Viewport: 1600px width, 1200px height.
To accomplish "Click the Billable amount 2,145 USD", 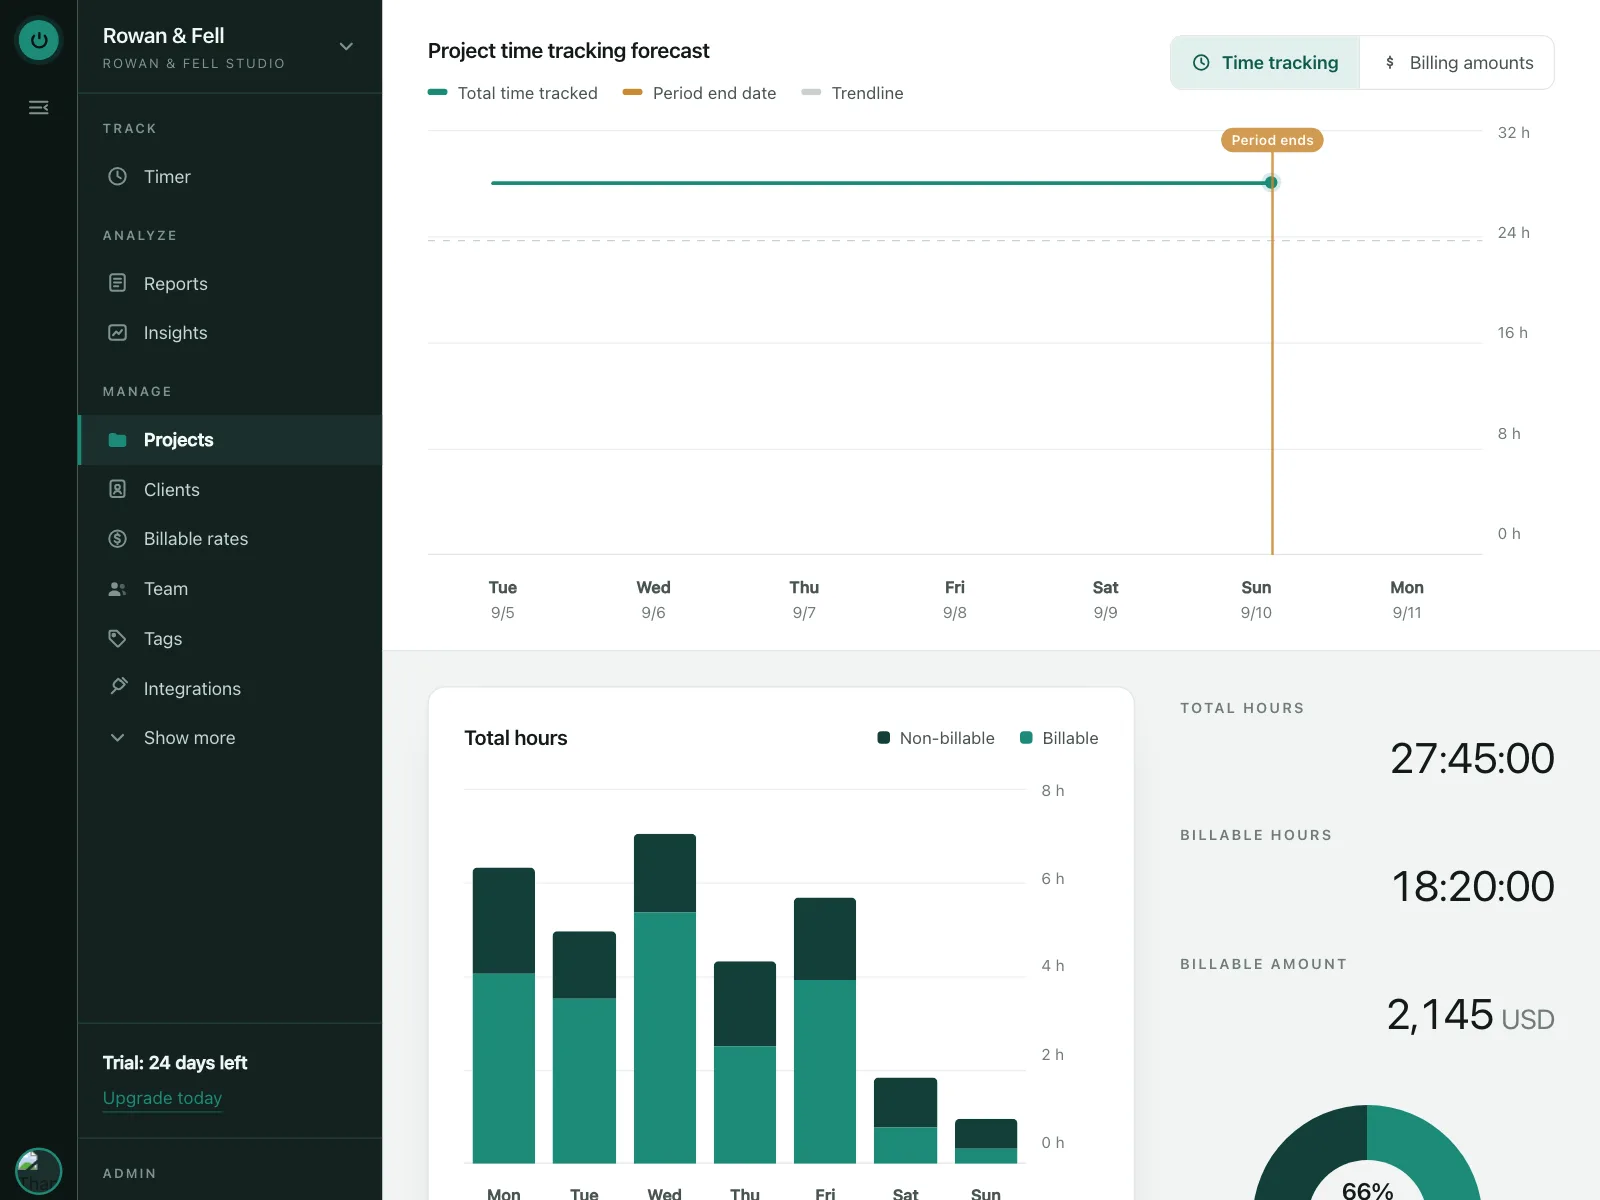I will click(1470, 1015).
